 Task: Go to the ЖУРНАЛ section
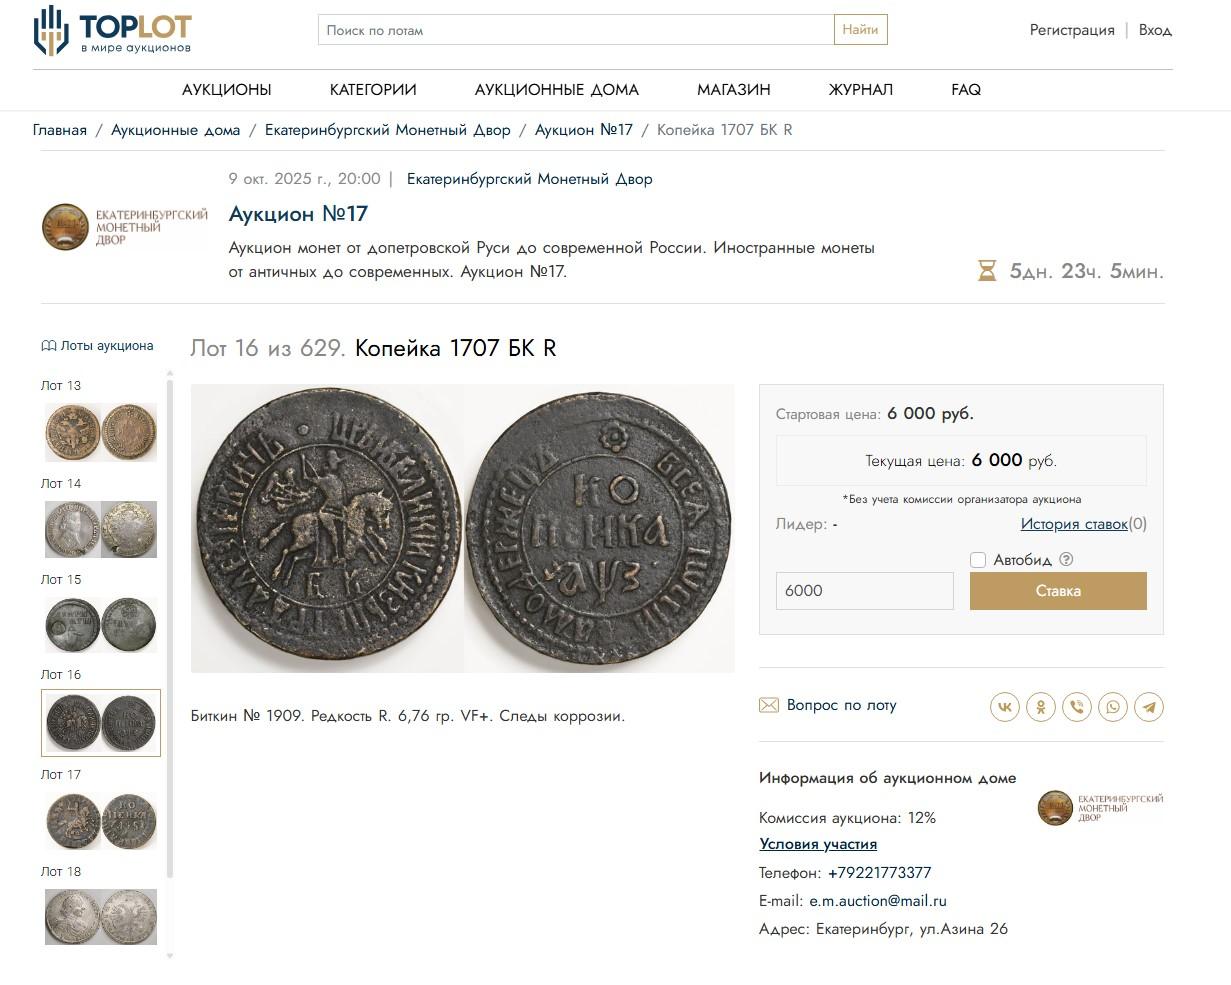point(860,90)
